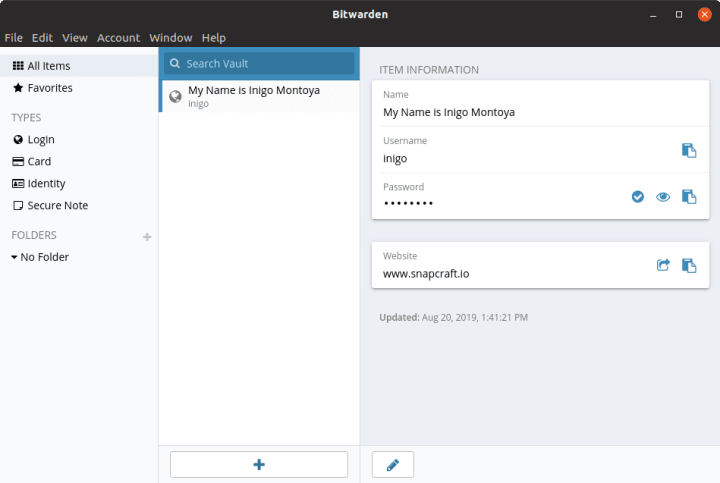The height and width of the screenshot is (483, 720).
Task: Click the globe icon of the vault entry
Action: 175,96
